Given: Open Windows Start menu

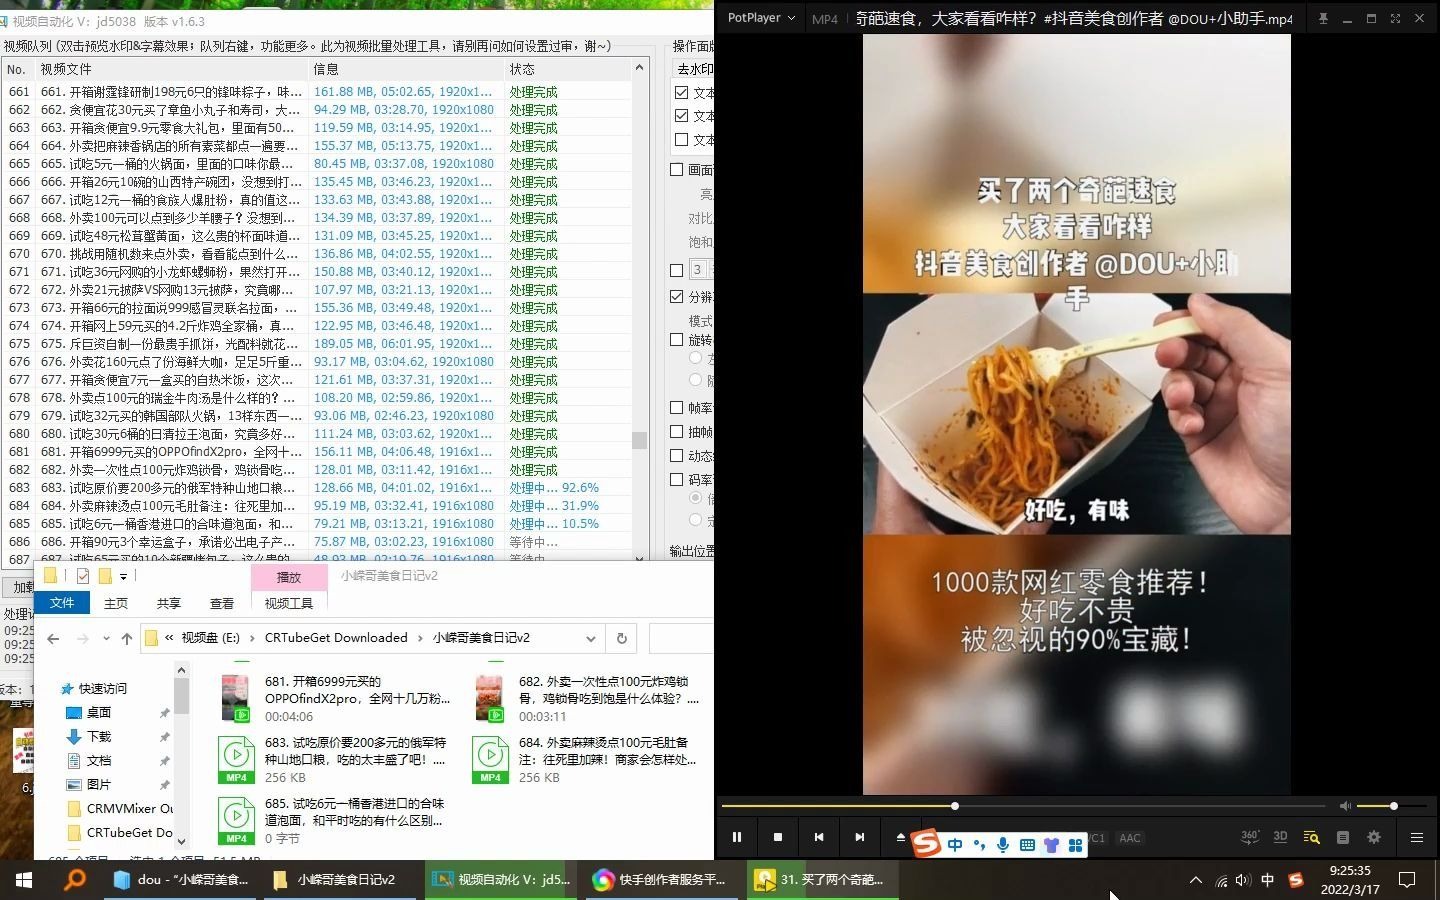Looking at the screenshot, I should (x=24, y=880).
